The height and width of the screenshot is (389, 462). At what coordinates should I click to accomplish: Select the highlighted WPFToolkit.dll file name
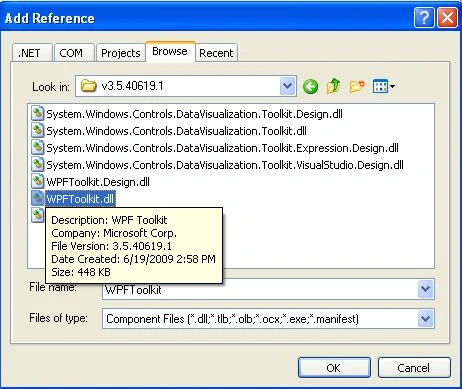[x=80, y=199]
